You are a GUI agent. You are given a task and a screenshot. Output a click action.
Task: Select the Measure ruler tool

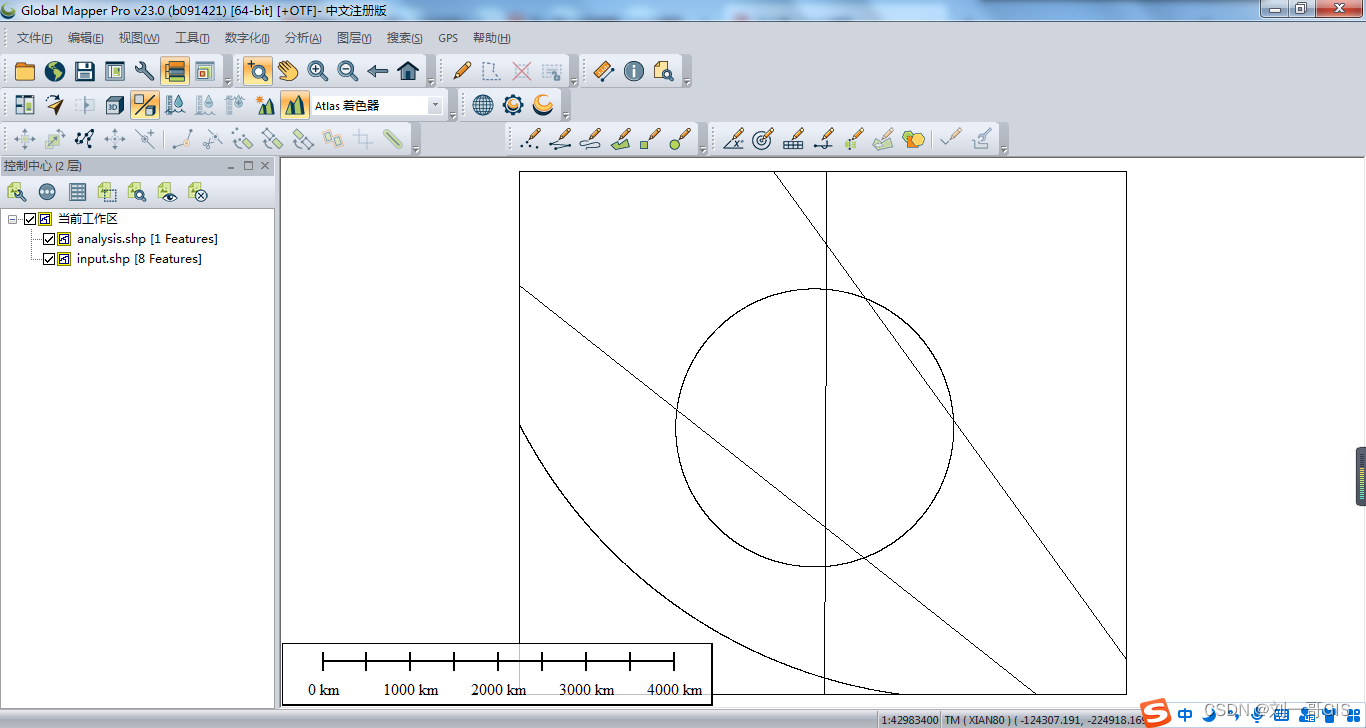pyautogui.click(x=603, y=71)
